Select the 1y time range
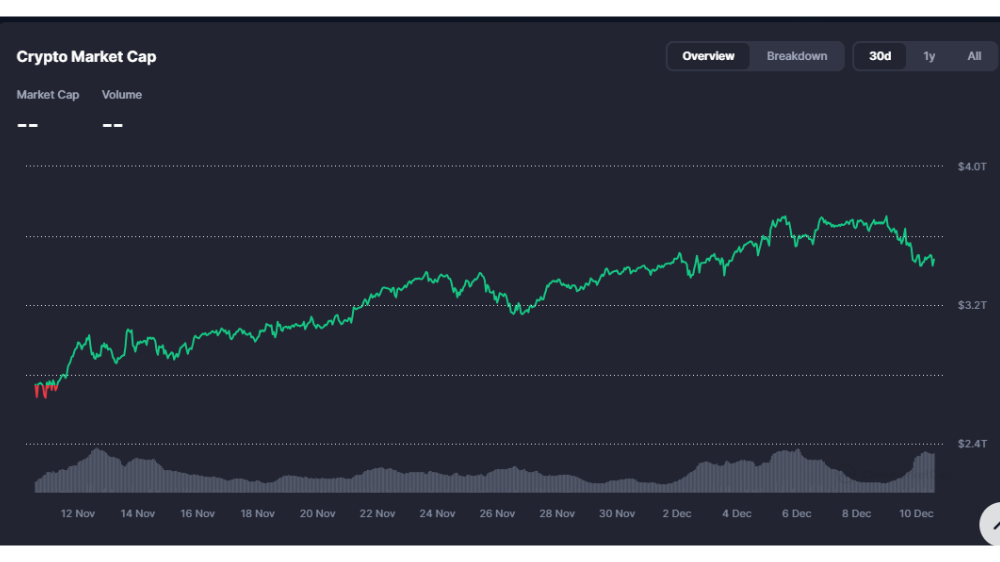 click(x=929, y=56)
